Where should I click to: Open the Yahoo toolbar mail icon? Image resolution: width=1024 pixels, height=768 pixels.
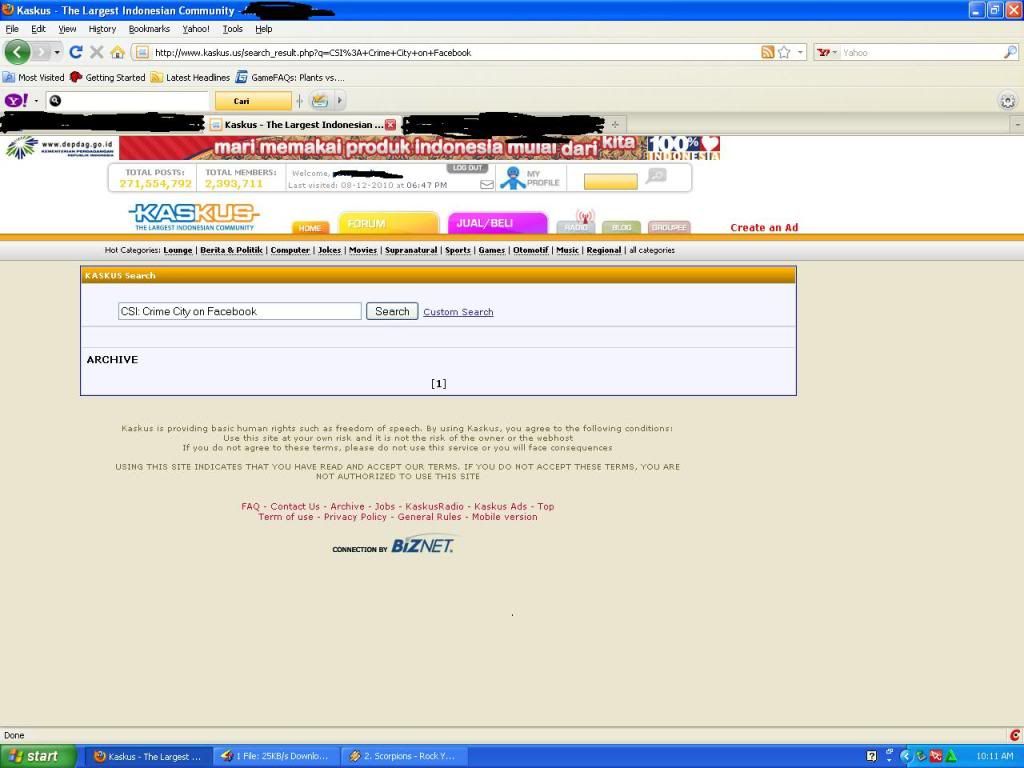[x=319, y=101]
